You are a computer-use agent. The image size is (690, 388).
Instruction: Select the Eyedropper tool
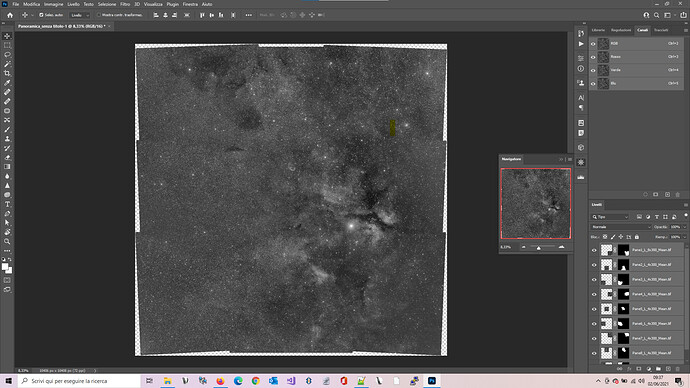[x=7, y=83]
